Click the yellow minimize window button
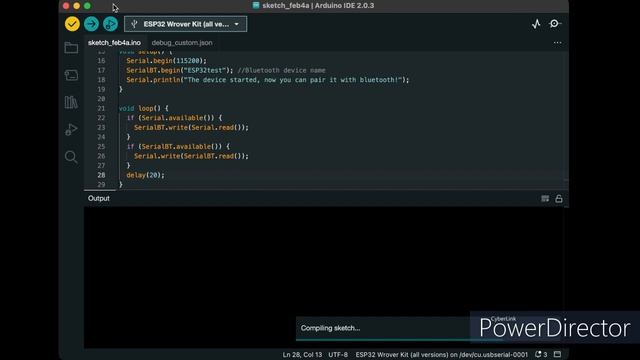 (x=76, y=6)
